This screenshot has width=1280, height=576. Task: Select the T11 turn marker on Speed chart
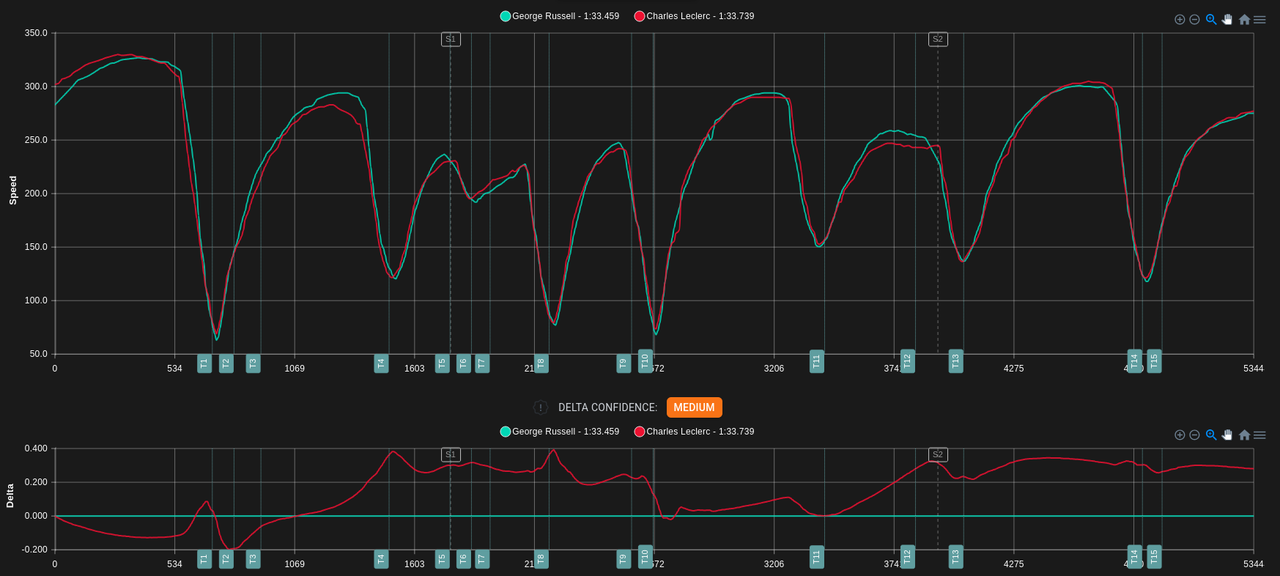point(816,361)
